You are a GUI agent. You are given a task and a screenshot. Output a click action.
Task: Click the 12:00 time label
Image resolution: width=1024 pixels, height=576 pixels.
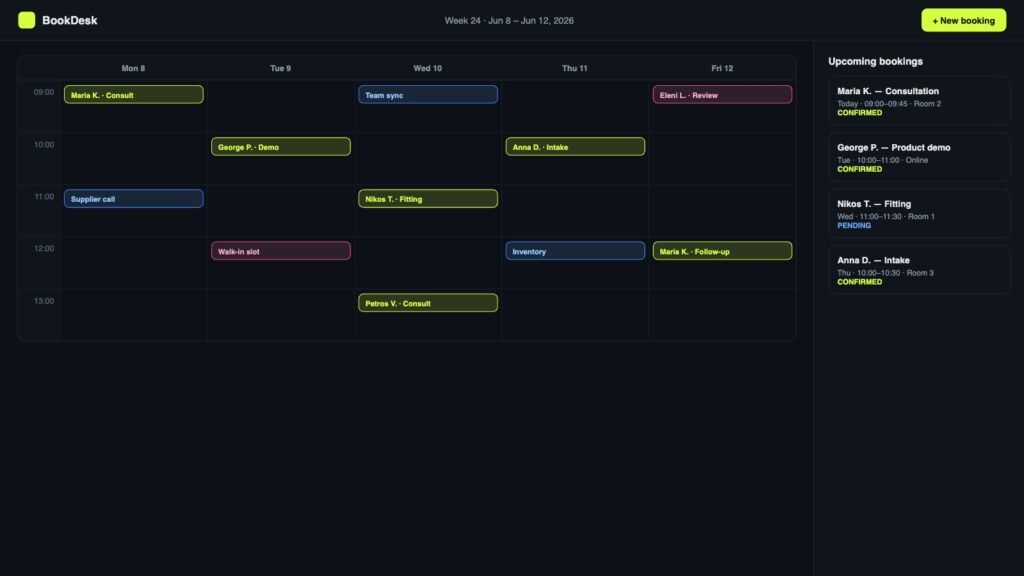tap(44, 248)
